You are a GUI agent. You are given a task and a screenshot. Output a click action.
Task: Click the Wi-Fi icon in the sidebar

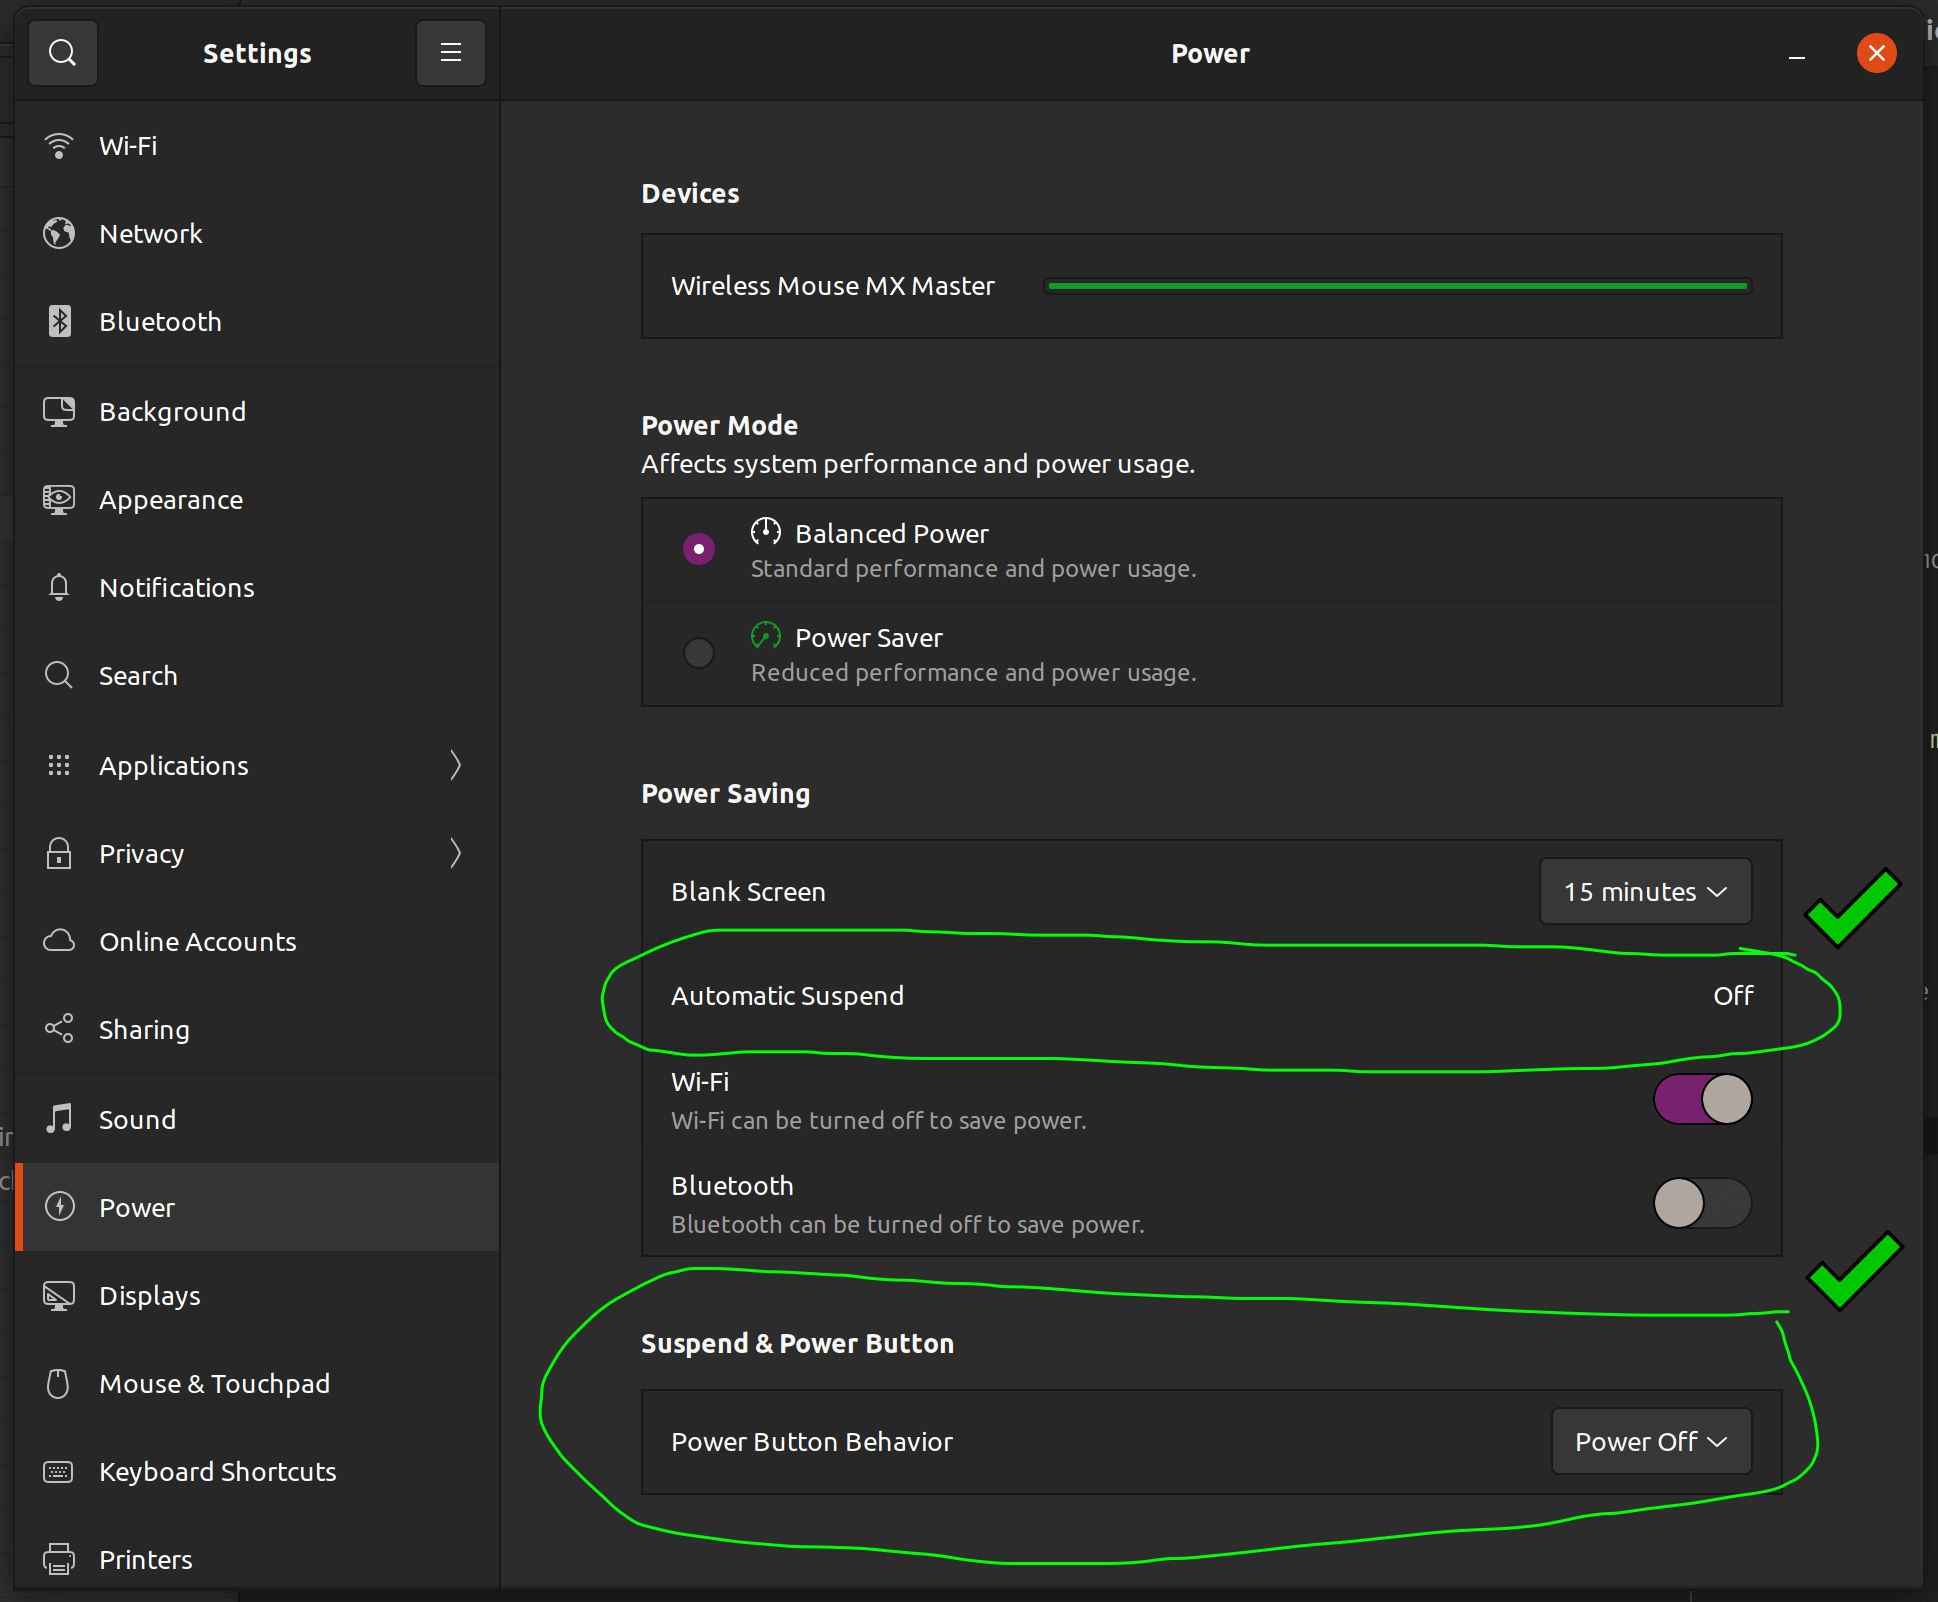[59, 146]
